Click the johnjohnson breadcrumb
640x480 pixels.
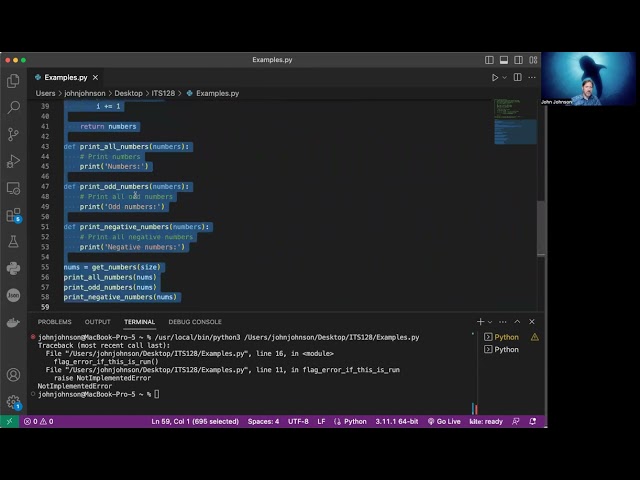pos(84,93)
